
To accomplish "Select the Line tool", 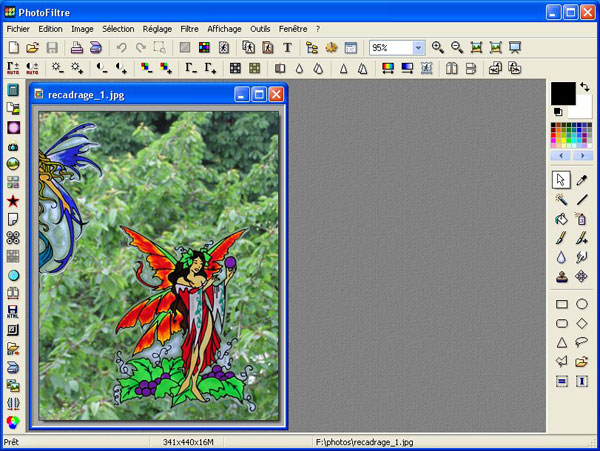I will click(x=582, y=199).
